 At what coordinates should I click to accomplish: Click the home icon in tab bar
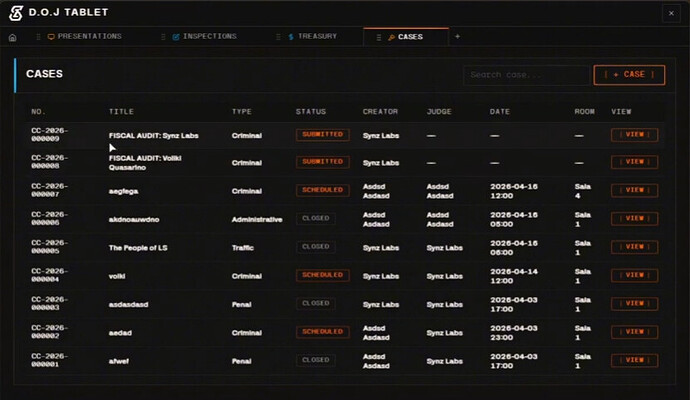(x=12, y=37)
